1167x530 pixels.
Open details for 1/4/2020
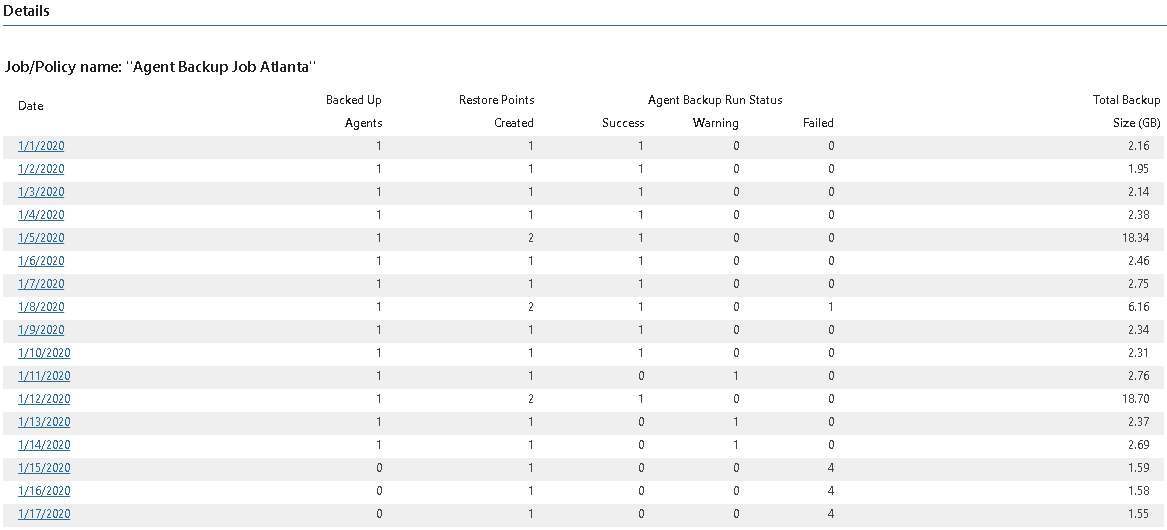(41, 215)
